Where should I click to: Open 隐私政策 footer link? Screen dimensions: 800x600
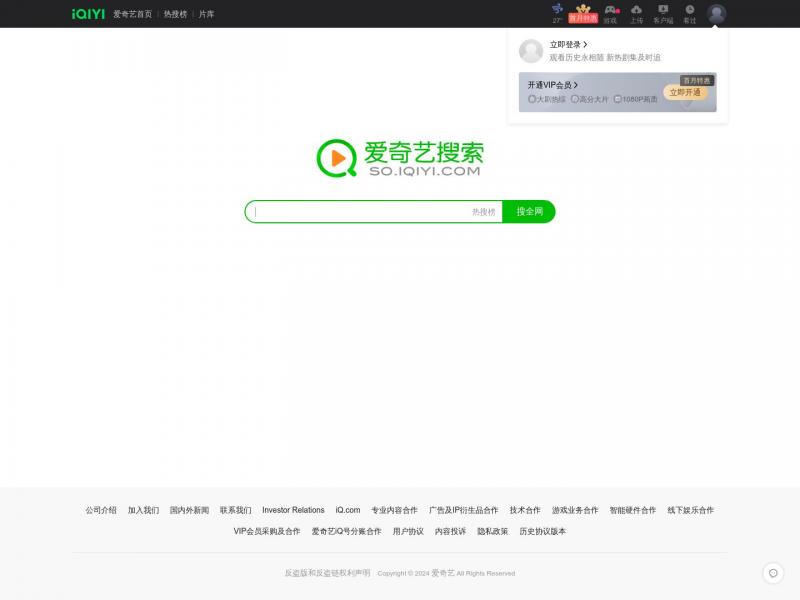493,532
